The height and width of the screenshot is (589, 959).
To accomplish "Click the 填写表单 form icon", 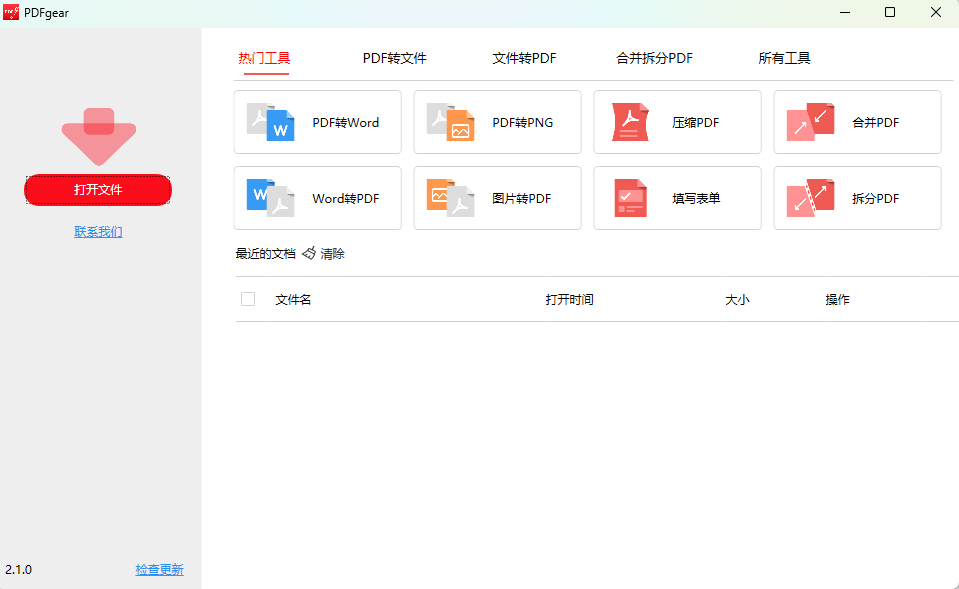I will point(630,198).
